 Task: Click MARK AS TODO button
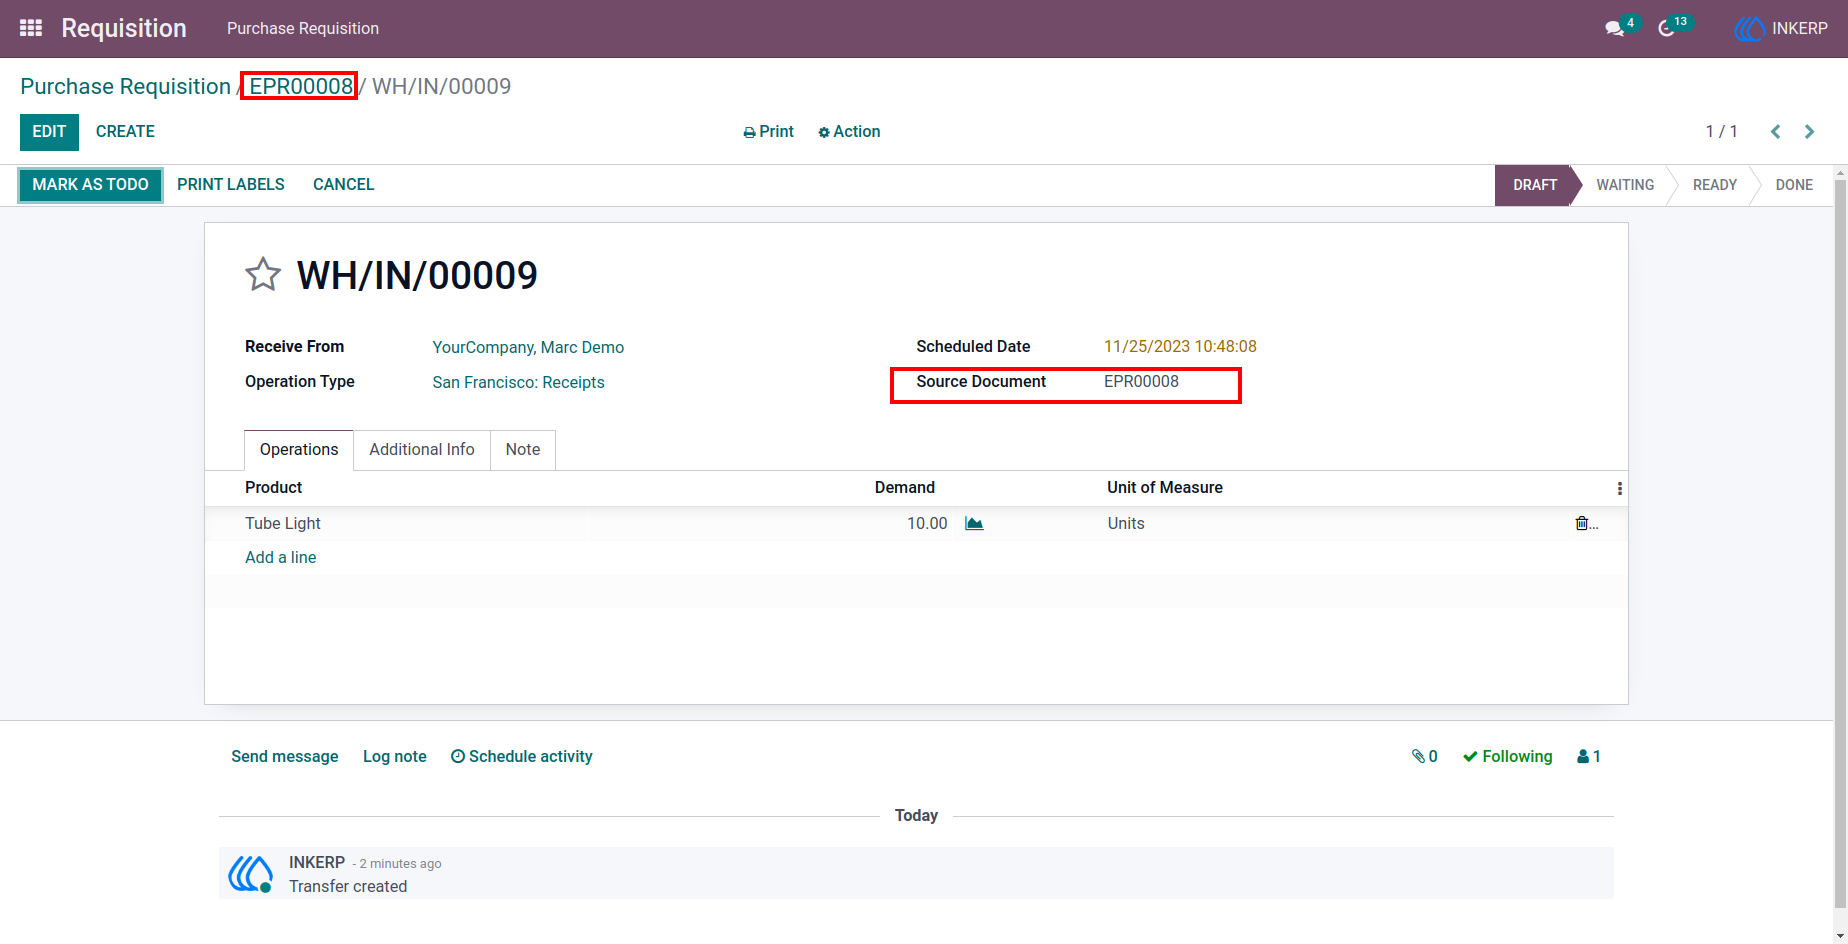90,184
